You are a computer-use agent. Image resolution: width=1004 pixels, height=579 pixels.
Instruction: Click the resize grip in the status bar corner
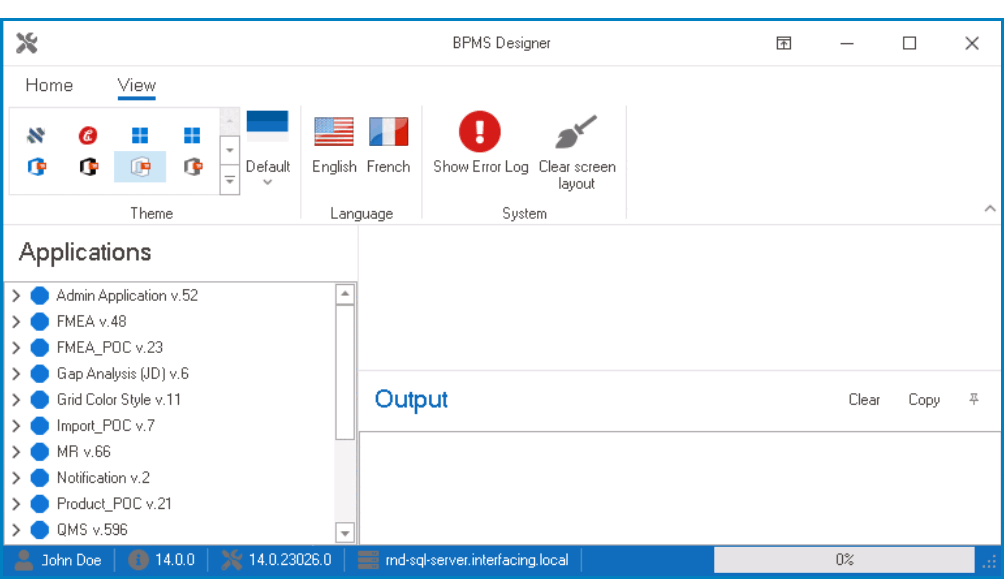coord(990,562)
